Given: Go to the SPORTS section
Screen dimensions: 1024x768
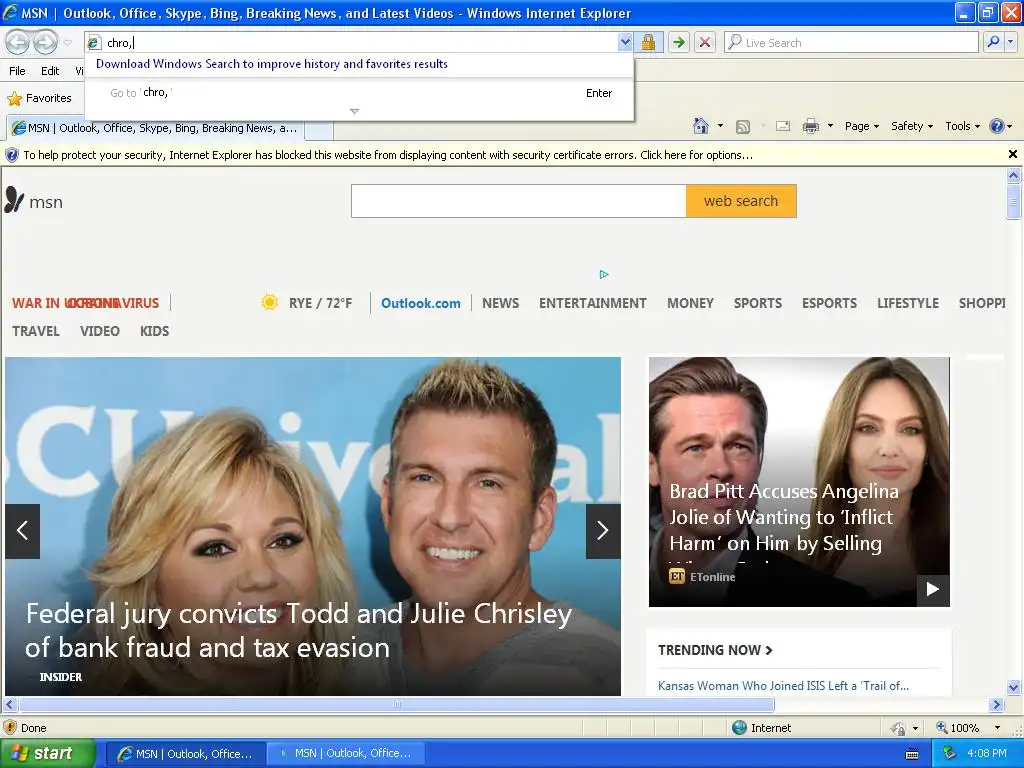Looking at the screenshot, I should click(x=758, y=303).
